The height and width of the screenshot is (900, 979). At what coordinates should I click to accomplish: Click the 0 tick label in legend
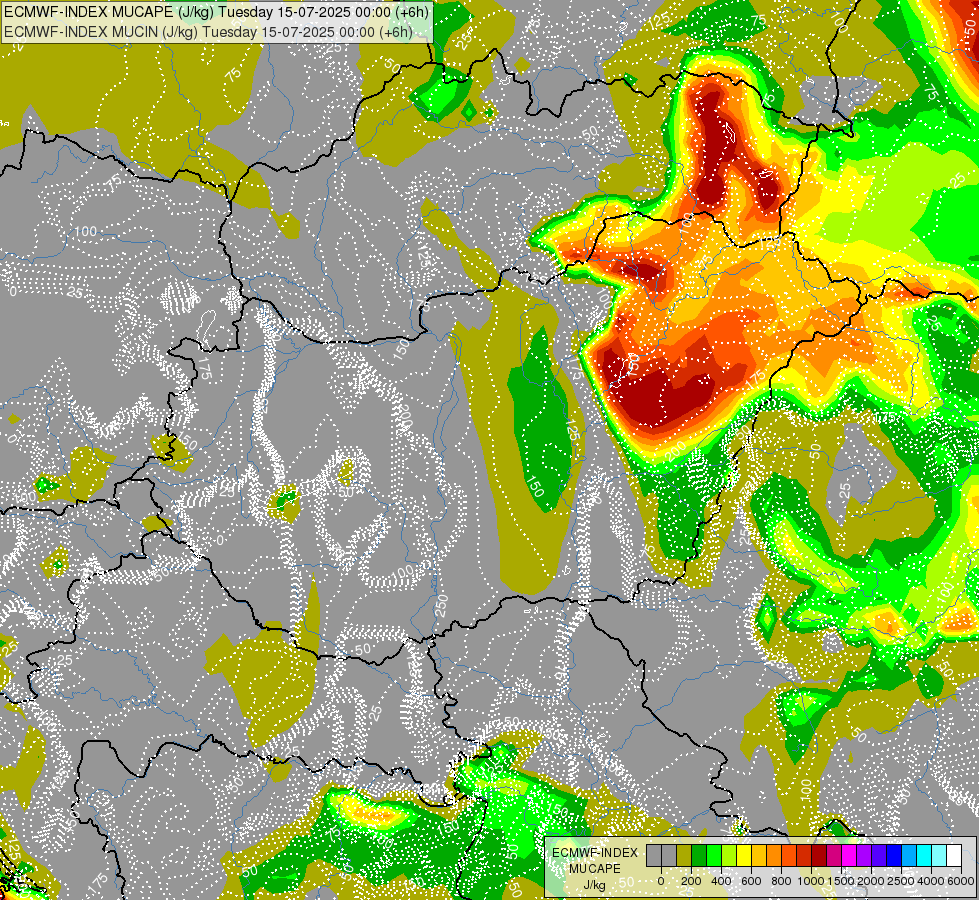[x=661, y=881]
